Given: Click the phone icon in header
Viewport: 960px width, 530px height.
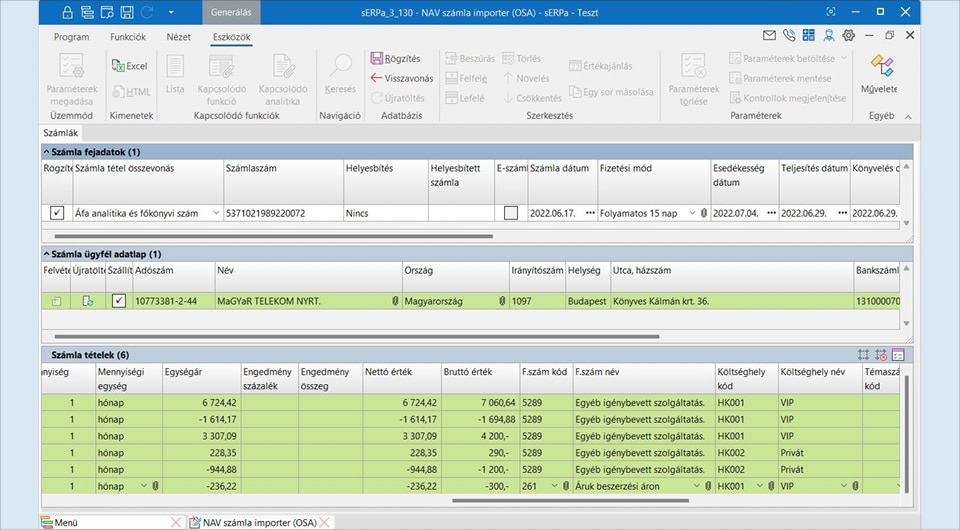Looking at the screenshot, I should tap(789, 36).
